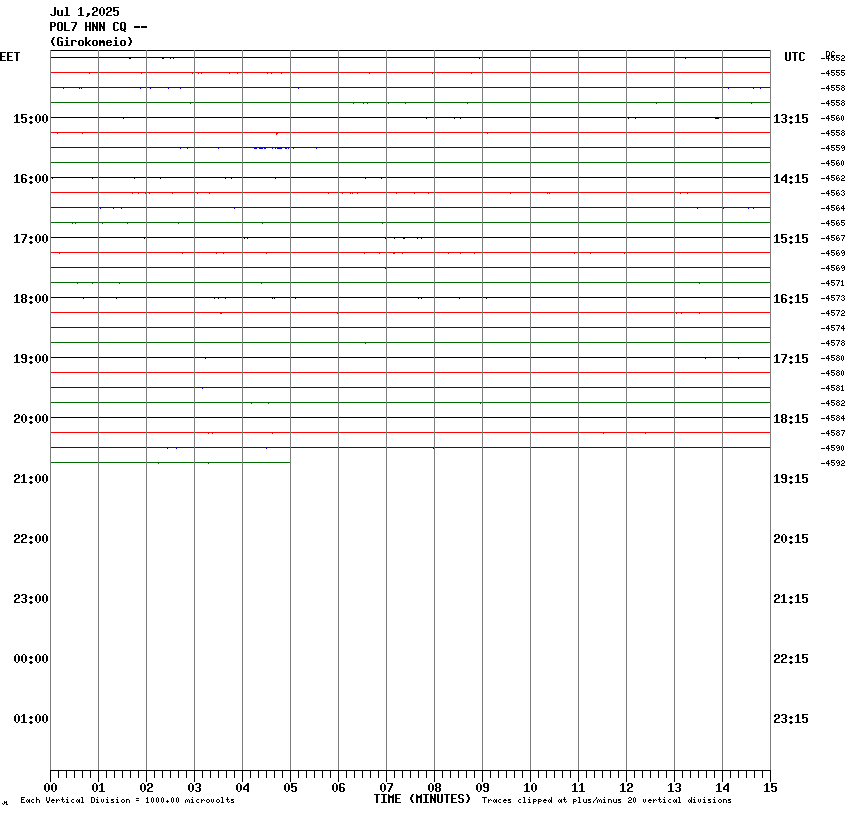Viewport: 850px width, 814px height.
Task: Click the DC offset value "-4562"
Action: click(833, 178)
